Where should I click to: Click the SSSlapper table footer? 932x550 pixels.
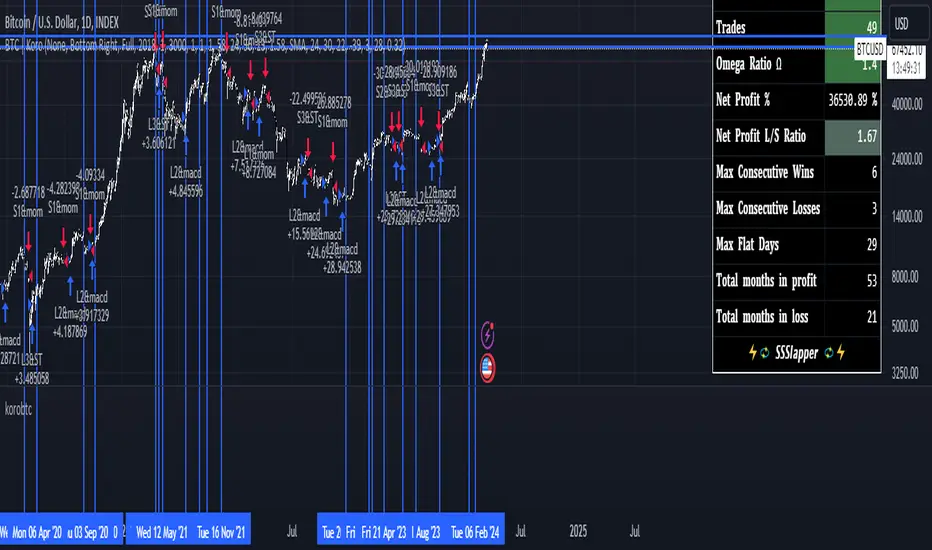796,353
